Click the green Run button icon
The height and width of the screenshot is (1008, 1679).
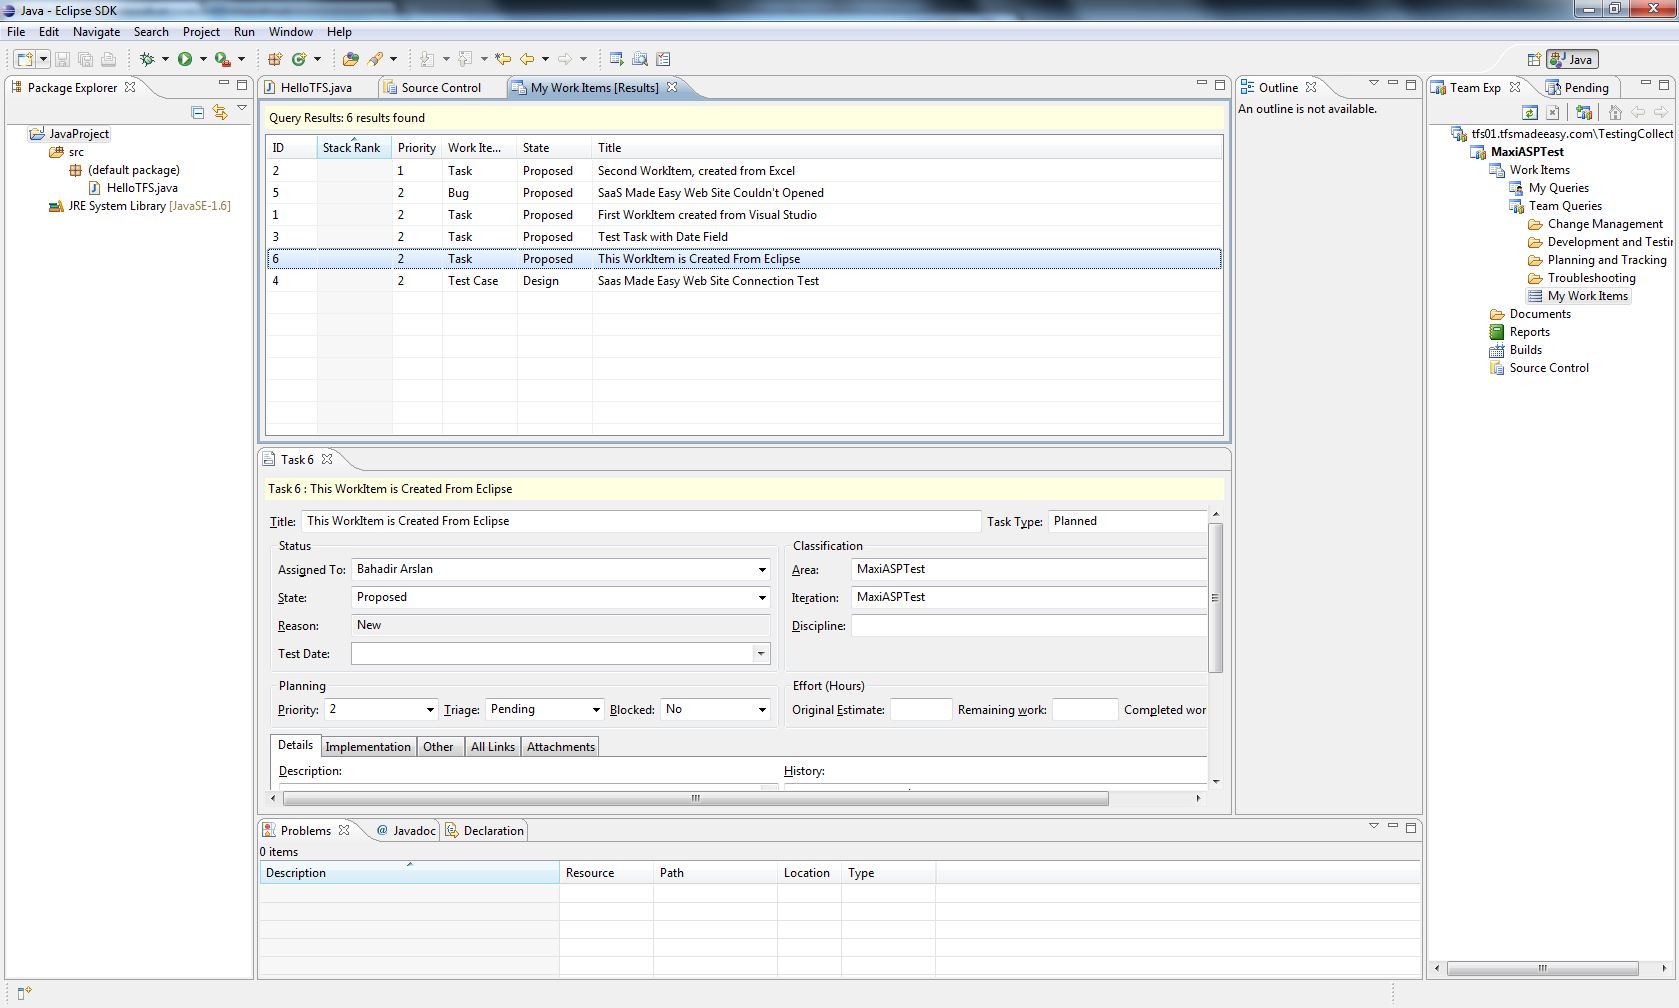[x=185, y=59]
